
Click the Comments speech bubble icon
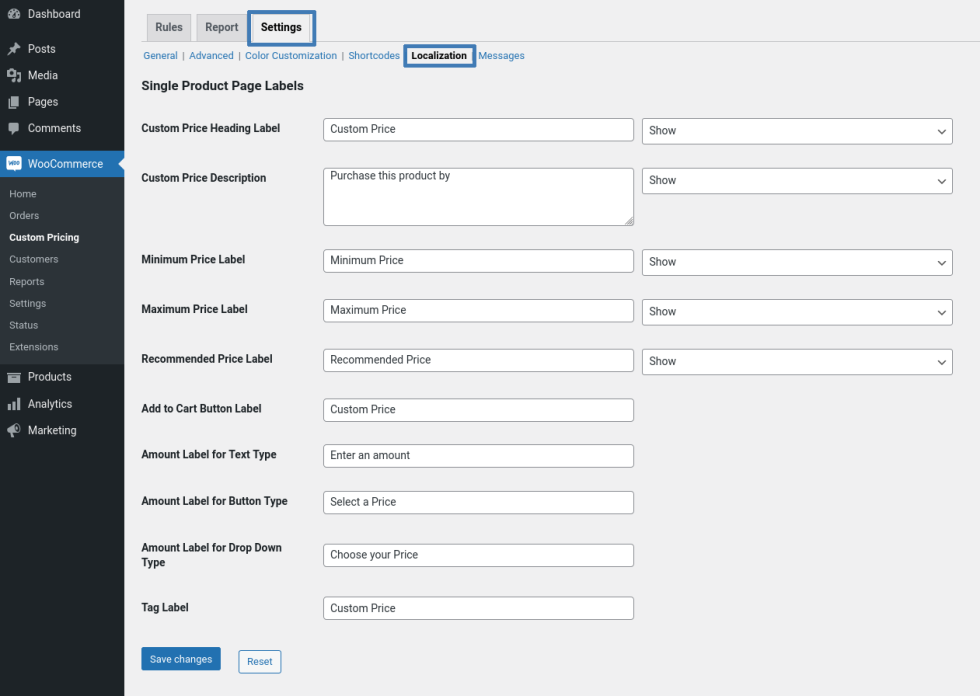(14, 128)
